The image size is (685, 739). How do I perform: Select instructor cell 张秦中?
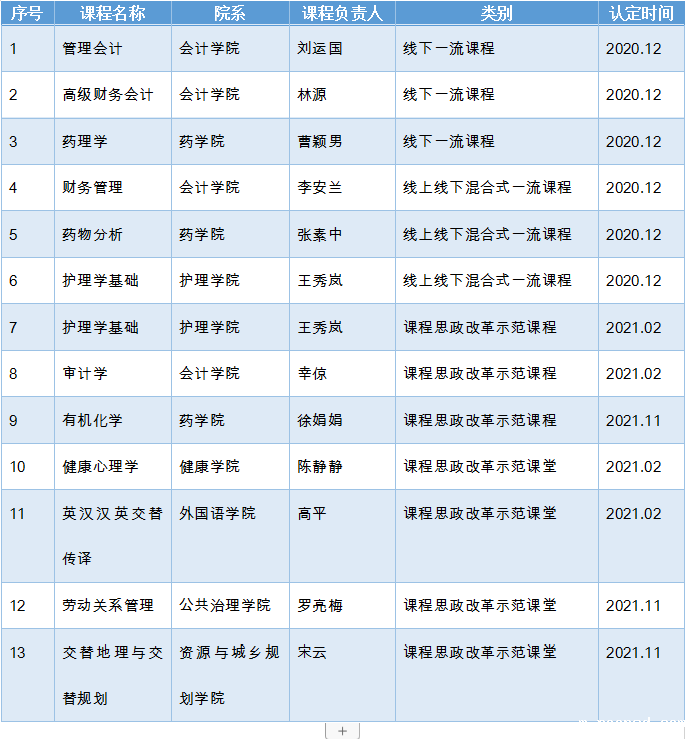[320, 234]
